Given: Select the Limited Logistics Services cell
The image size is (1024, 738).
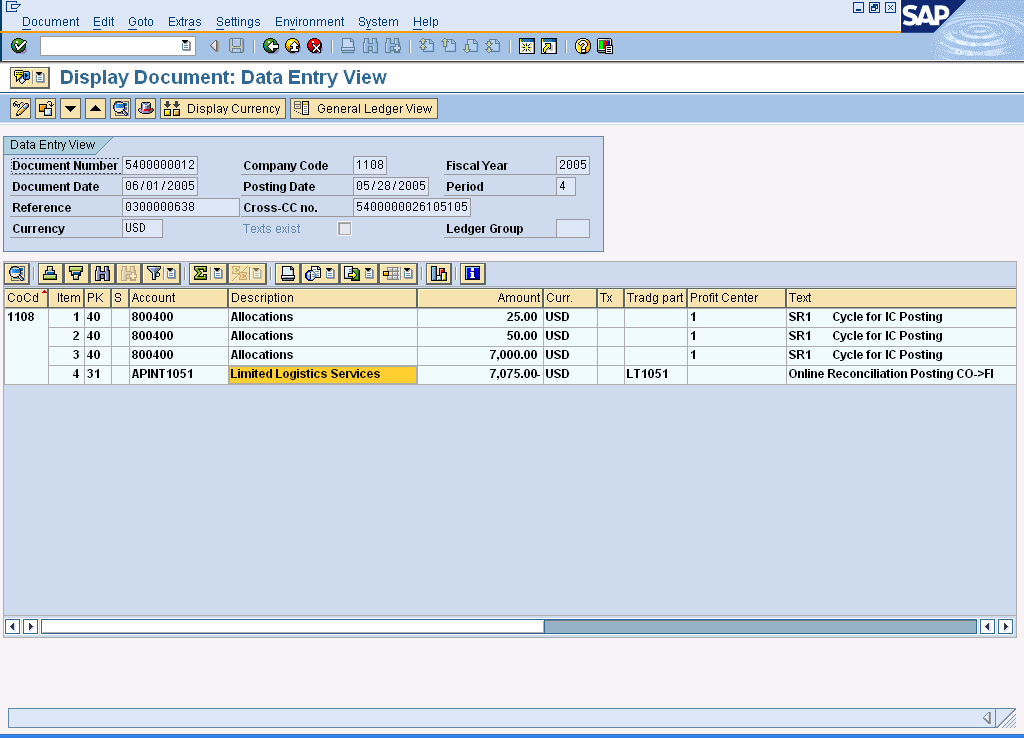Looking at the screenshot, I should 323,374.
